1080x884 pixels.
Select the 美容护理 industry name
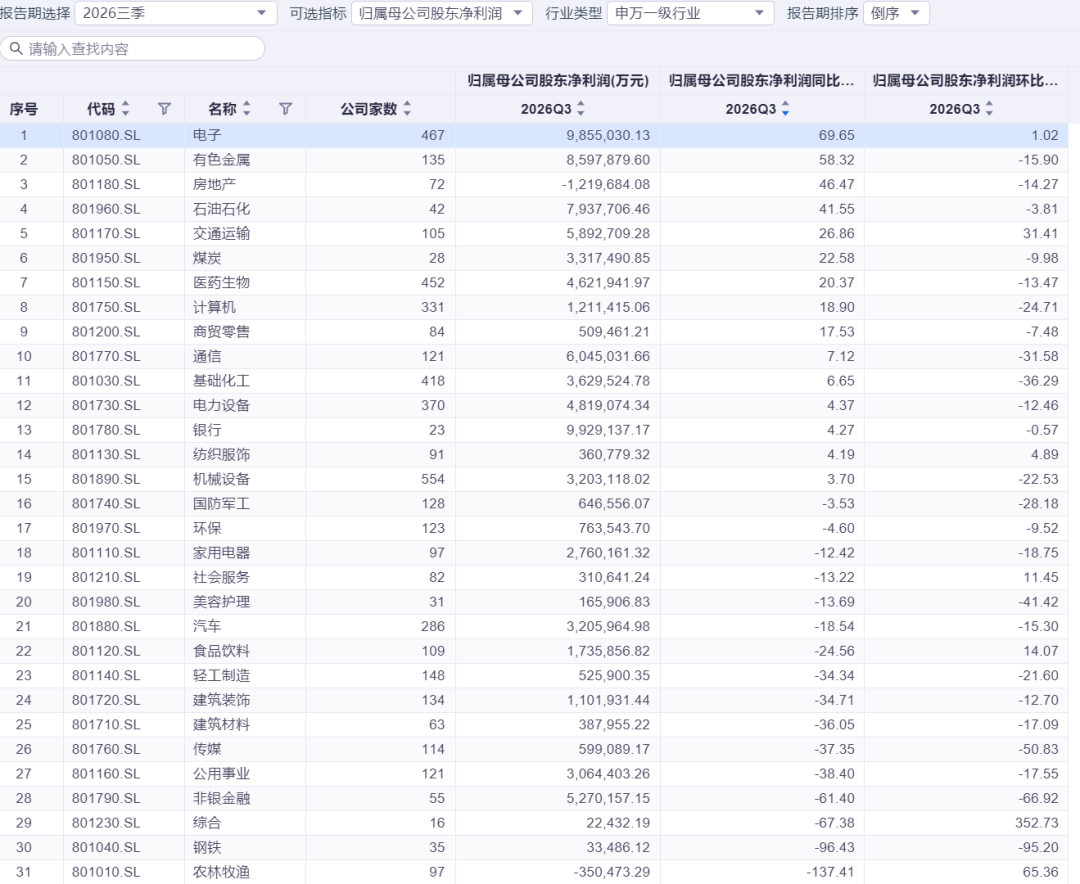coord(222,602)
